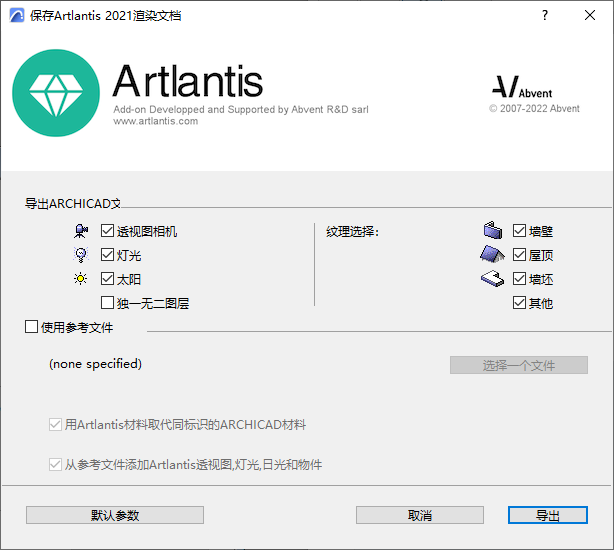Click the Artlantis diamond logo
Viewport: 614px width, 550px height.
56,93
